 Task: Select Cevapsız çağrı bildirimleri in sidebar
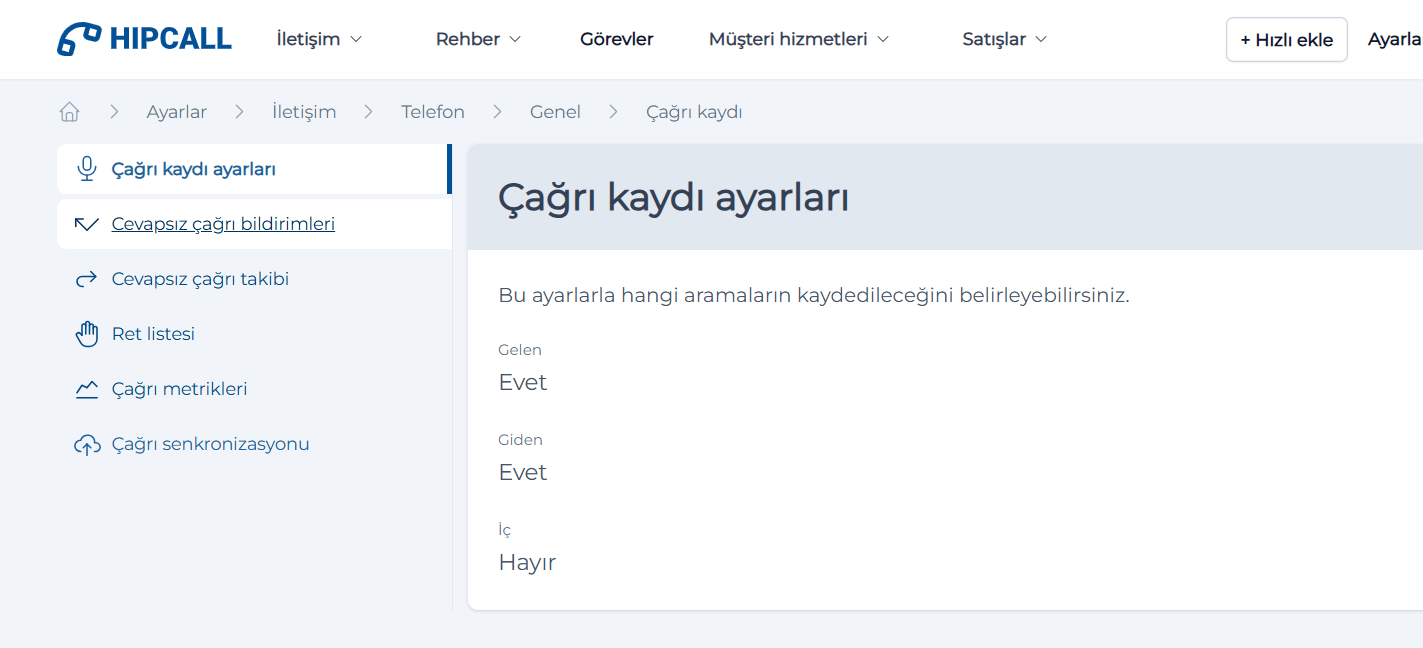click(x=223, y=224)
